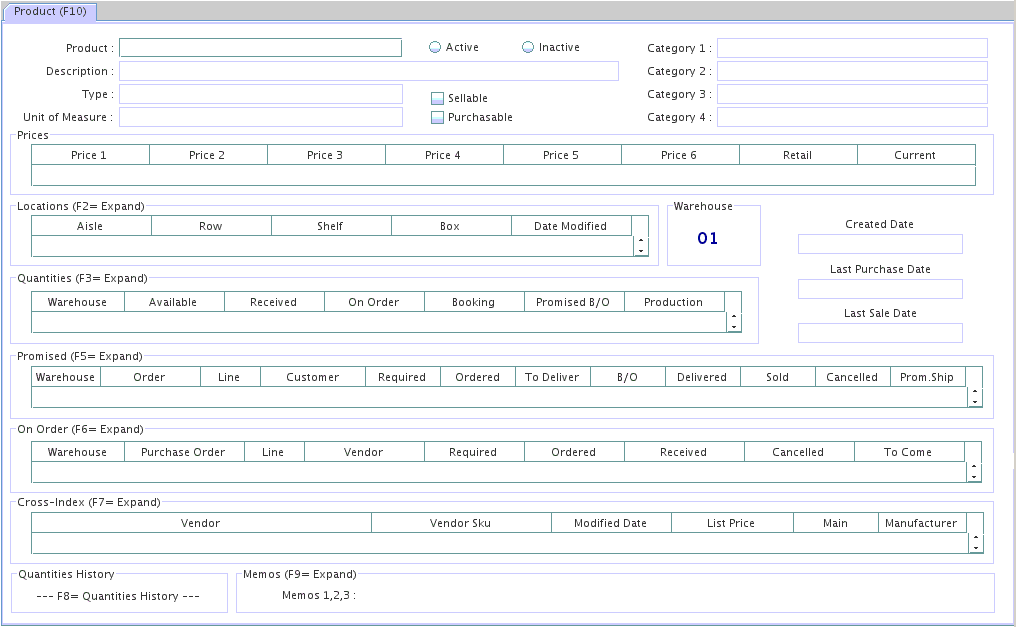Click the Created Date field
Image resolution: width=1016 pixels, height=627 pixels.
[879, 244]
